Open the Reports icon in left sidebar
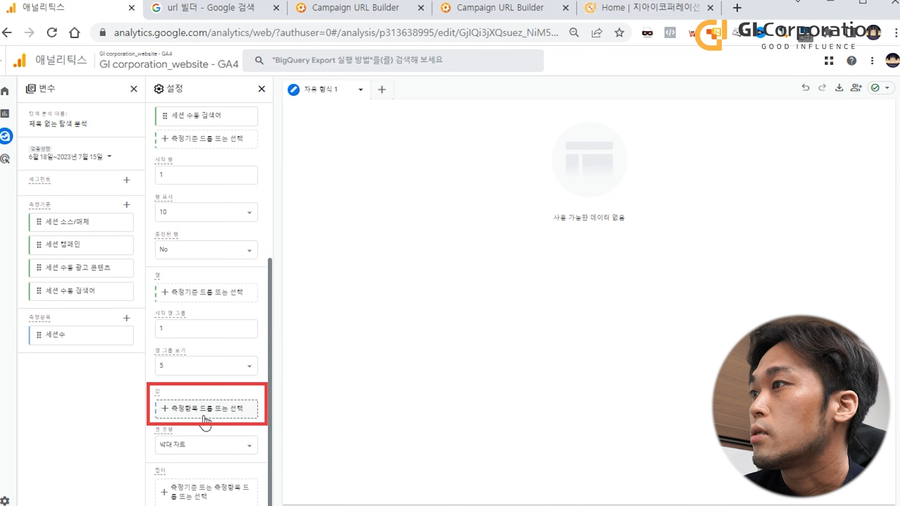 tap(5, 114)
